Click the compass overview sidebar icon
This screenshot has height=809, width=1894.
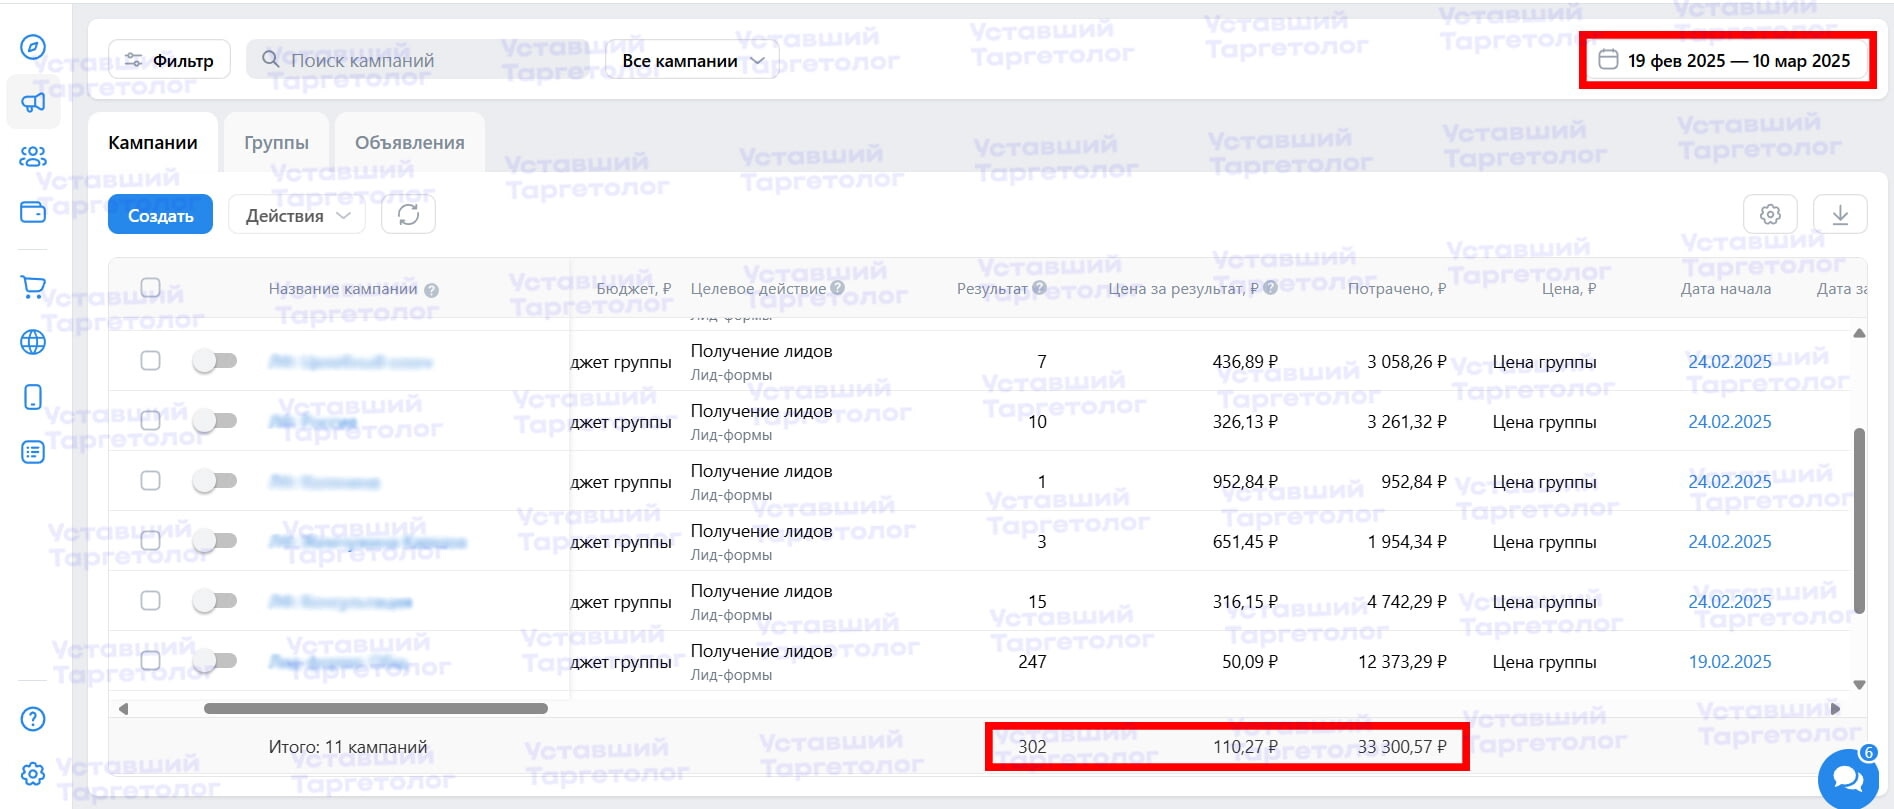click(x=33, y=47)
